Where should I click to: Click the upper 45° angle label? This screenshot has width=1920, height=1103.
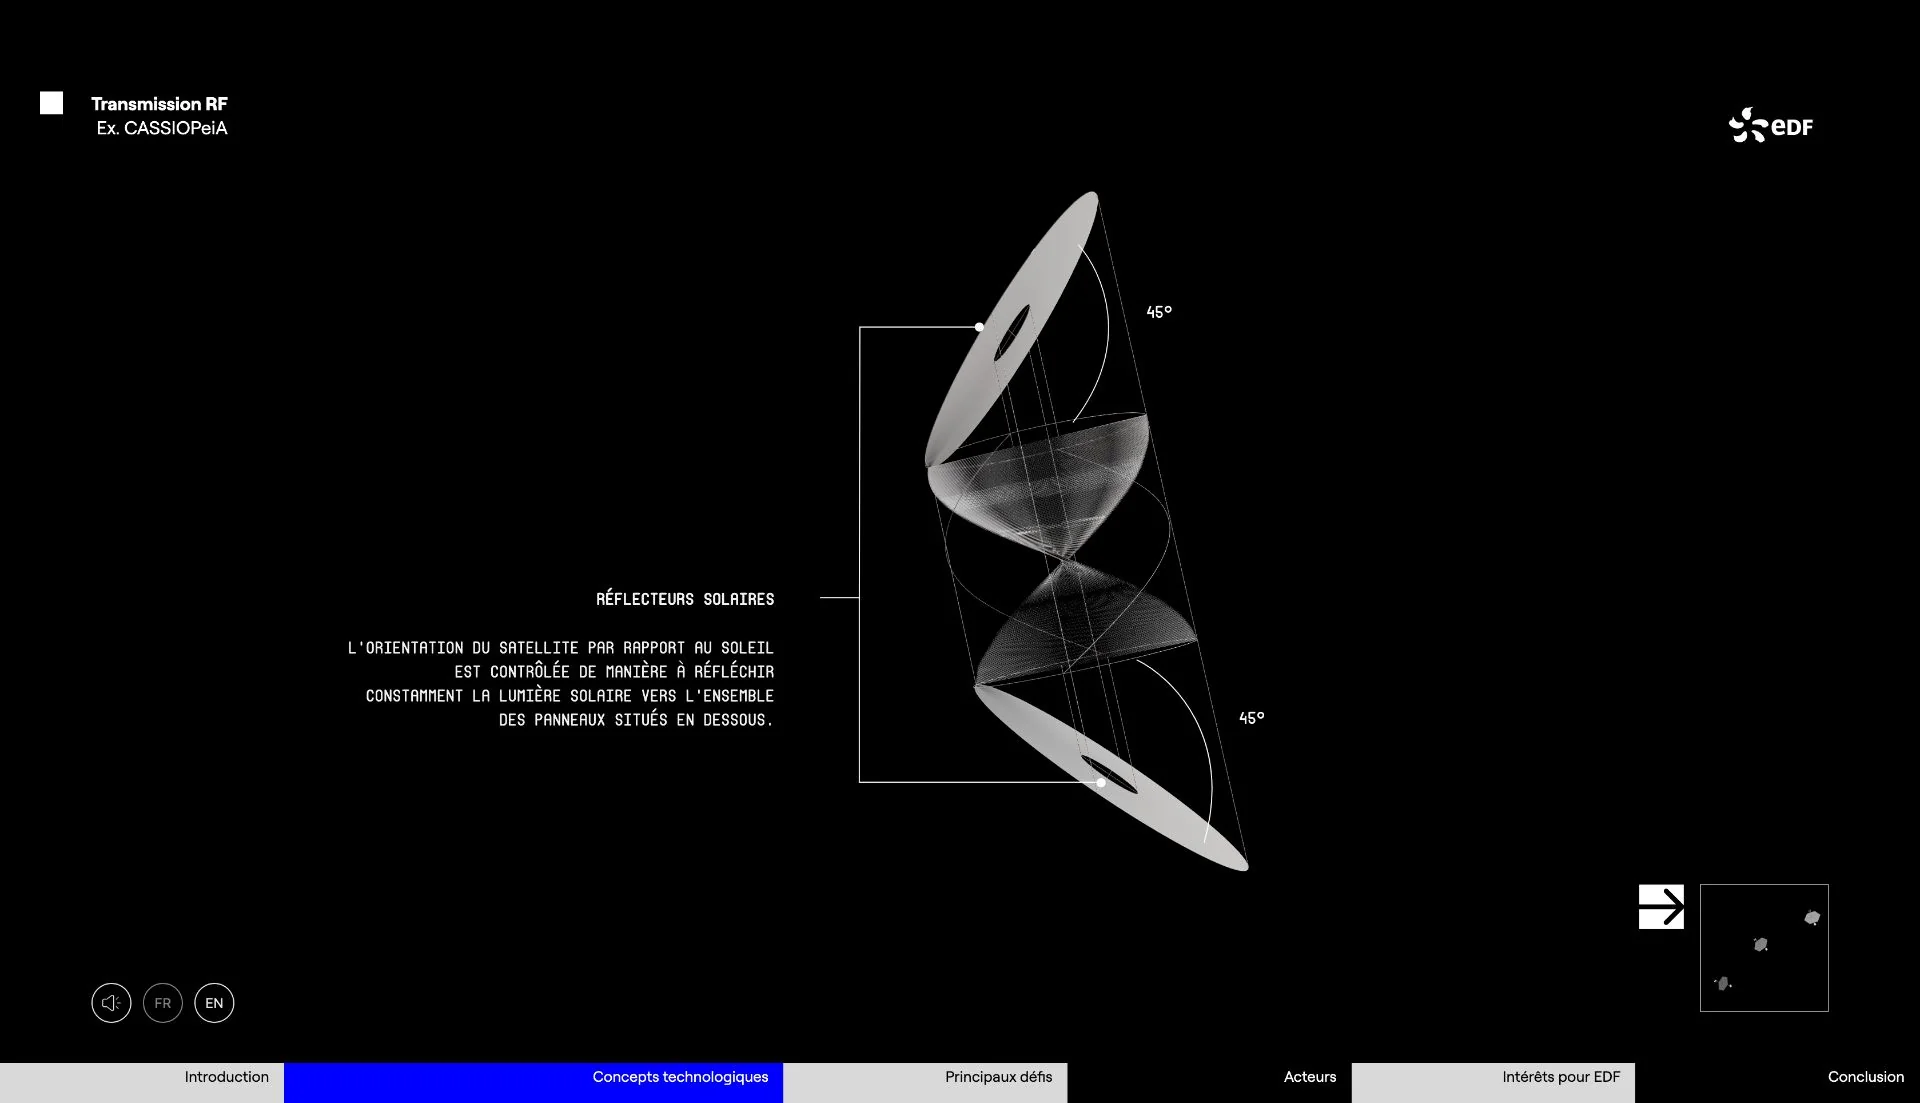tap(1159, 312)
